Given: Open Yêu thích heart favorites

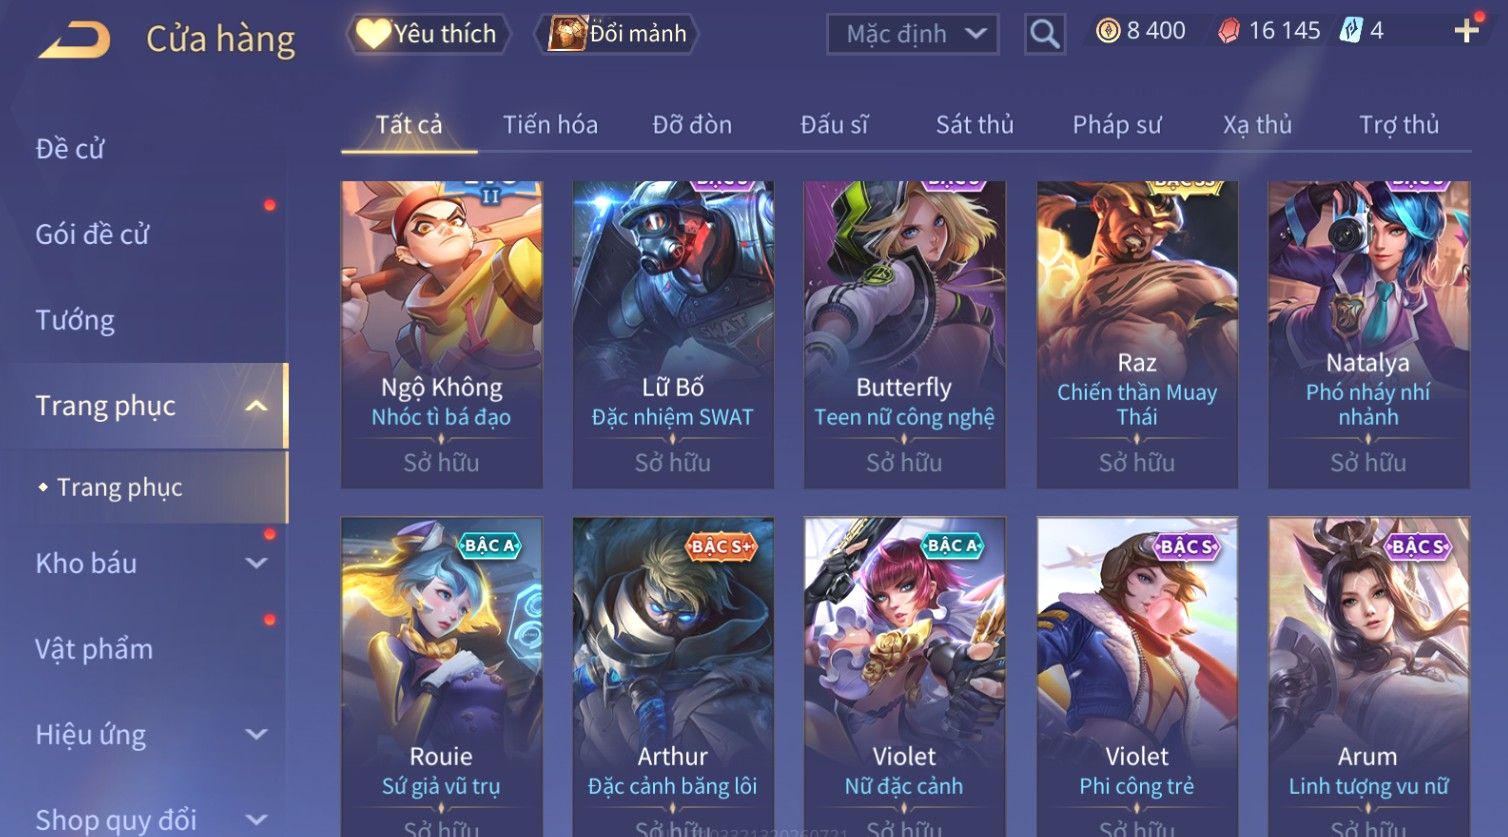Looking at the screenshot, I should coord(428,34).
